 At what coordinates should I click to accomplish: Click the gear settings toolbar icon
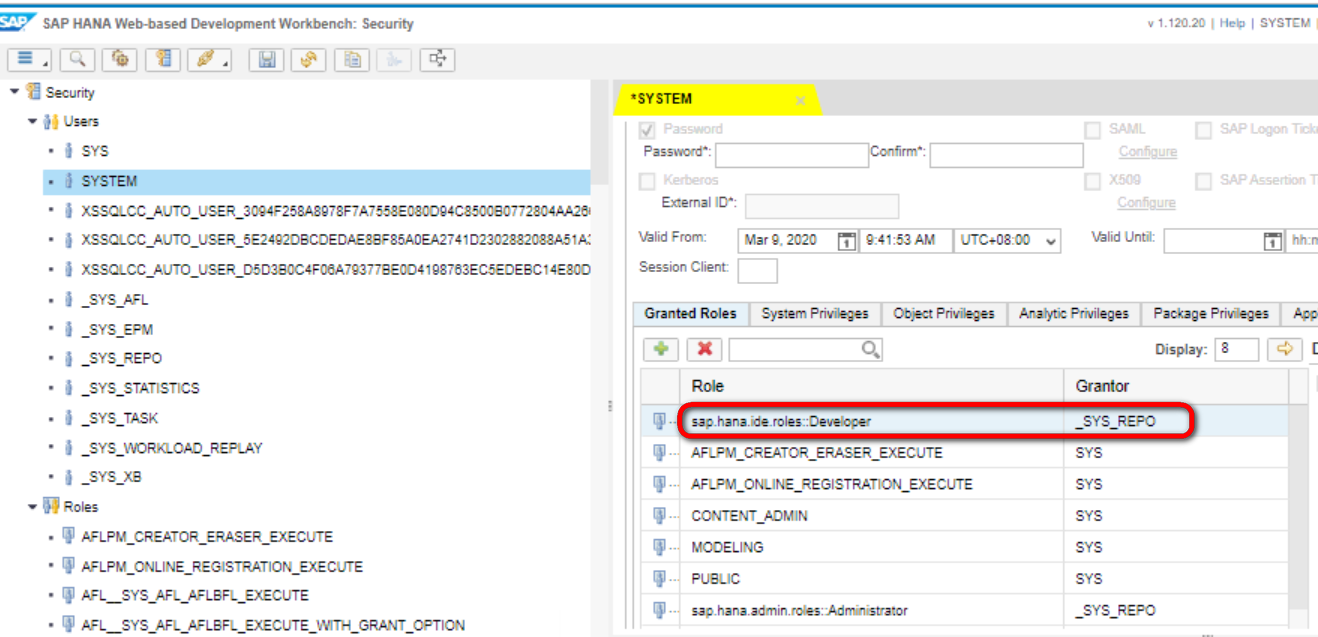(x=120, y=59)
